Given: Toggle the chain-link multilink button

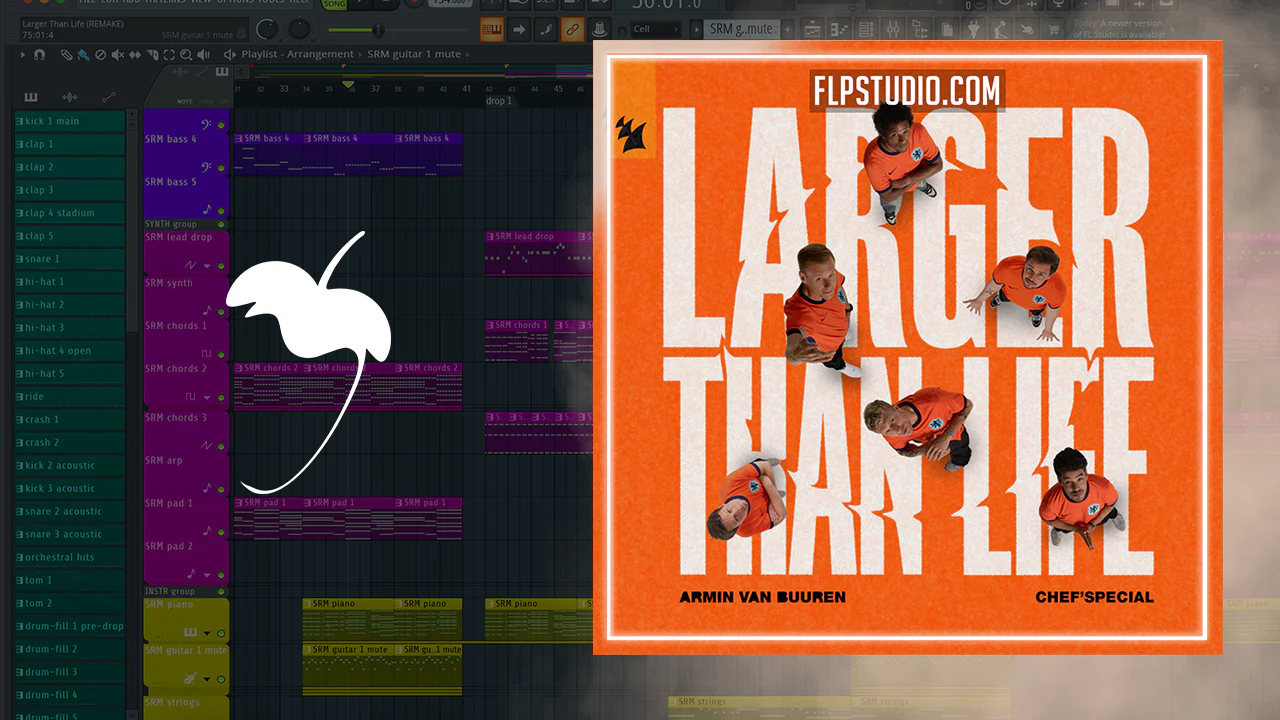Looking at the screenshot, I should (573, 30).
